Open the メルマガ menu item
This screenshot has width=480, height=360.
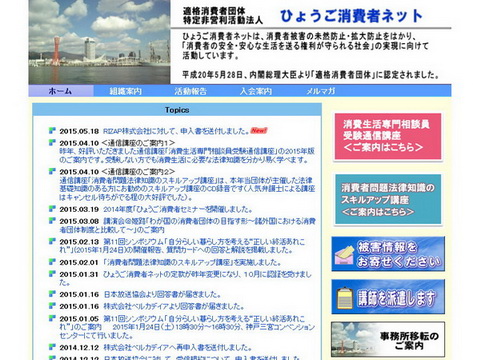coord(321,91)
